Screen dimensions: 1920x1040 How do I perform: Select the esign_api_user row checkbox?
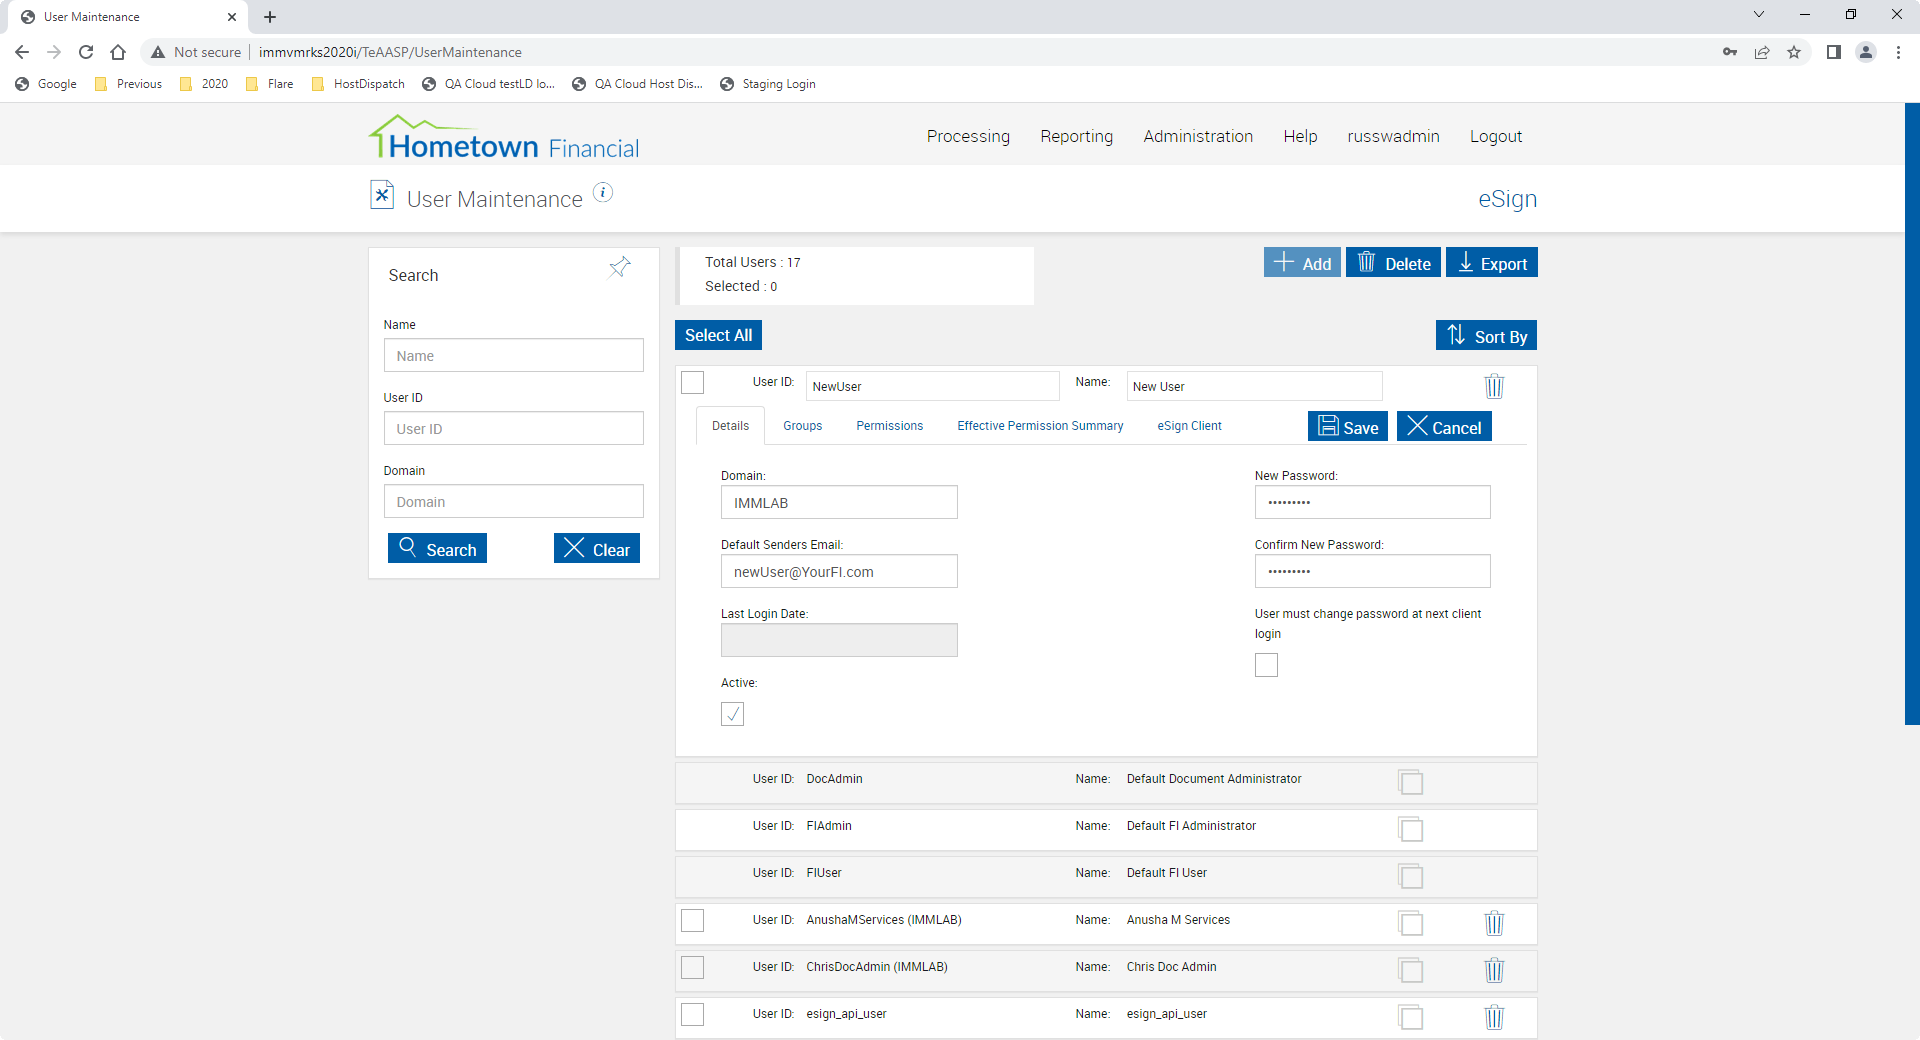point(692,1014)
